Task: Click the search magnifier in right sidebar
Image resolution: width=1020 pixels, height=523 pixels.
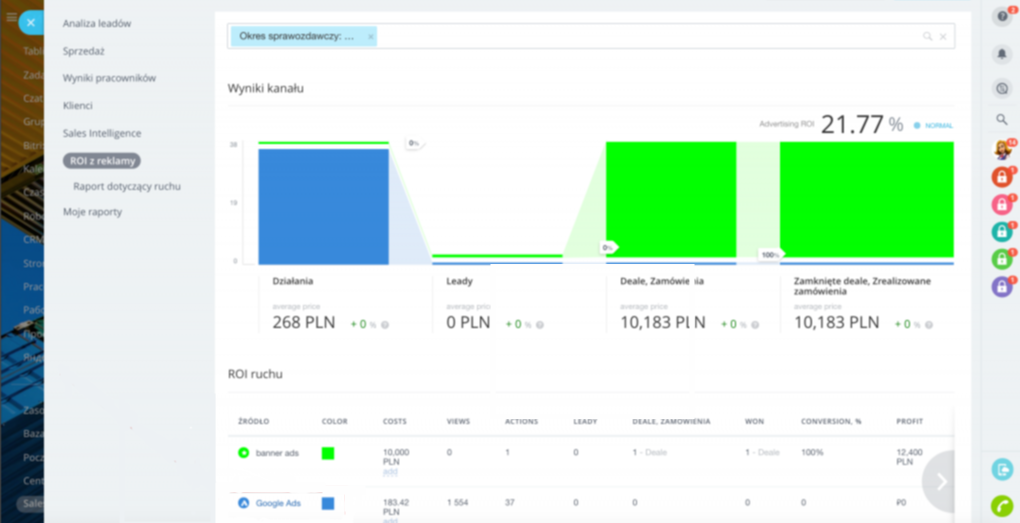Action: [1001, 119]
